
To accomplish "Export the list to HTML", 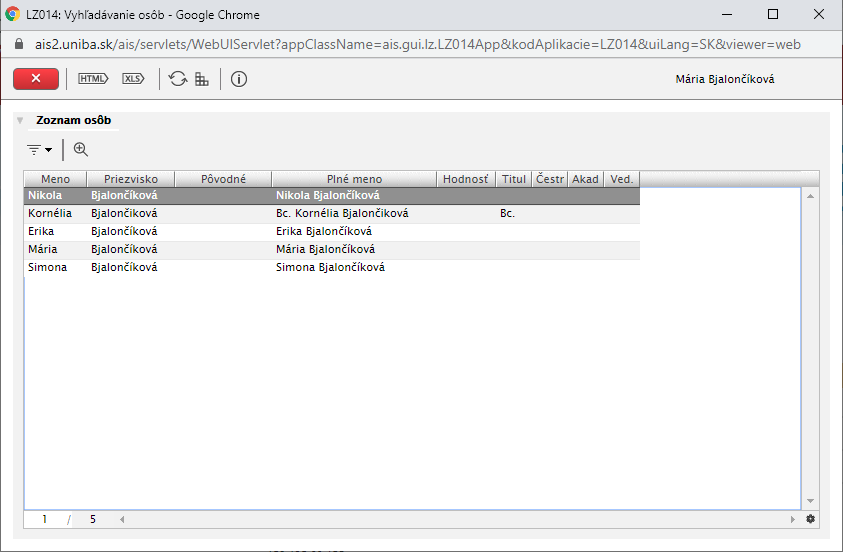I will click(92, 79).
